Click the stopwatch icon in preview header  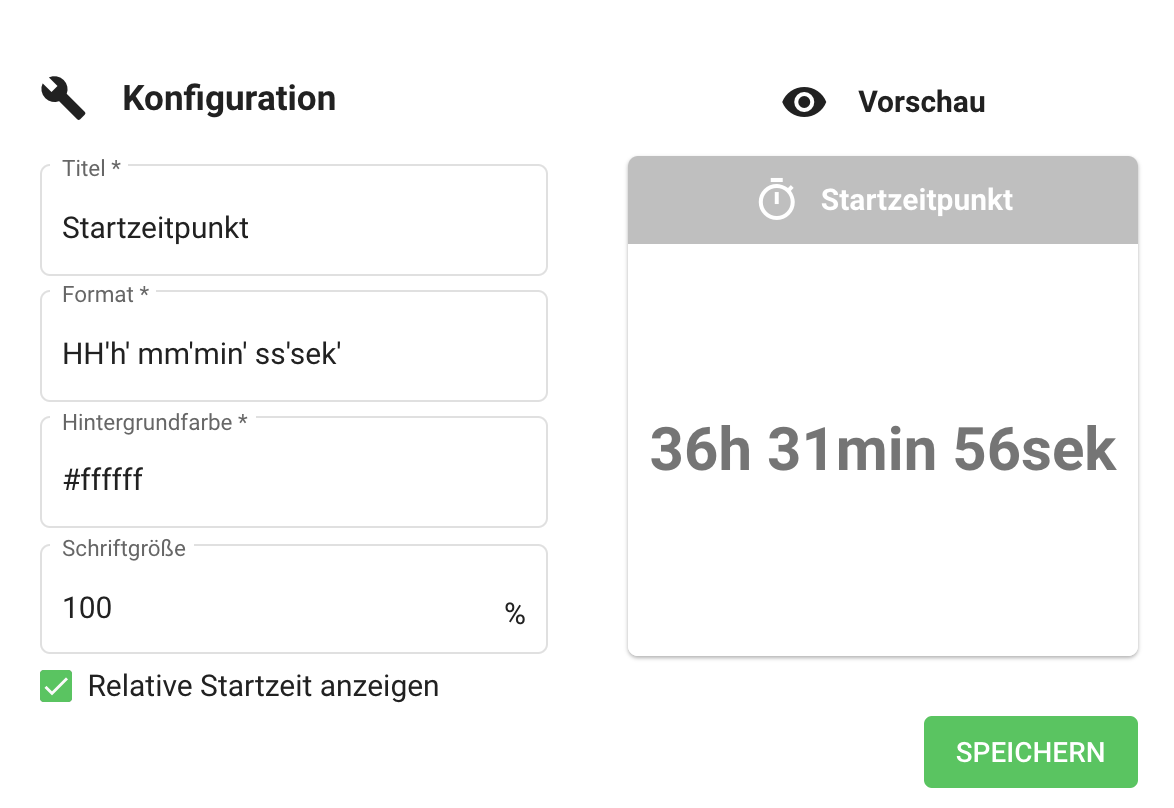click(776, 199)
